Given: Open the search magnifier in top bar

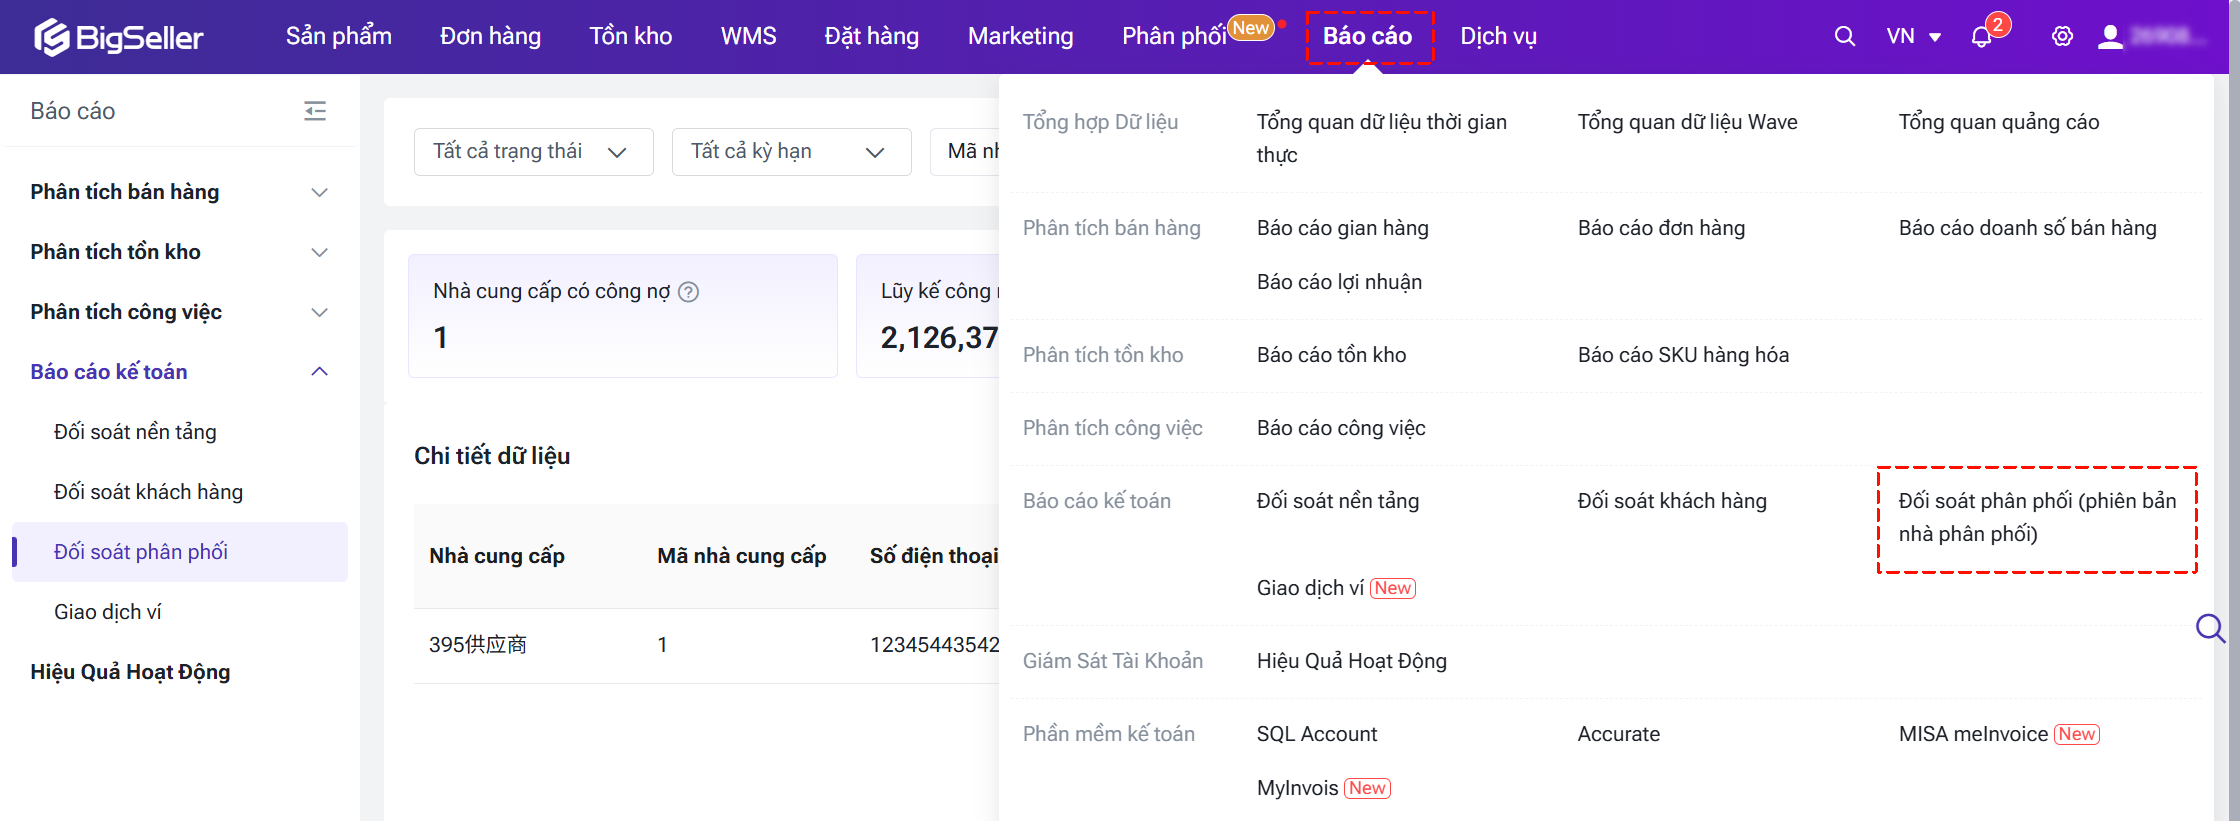Looking at the screenshot, I should [1844, 37].
